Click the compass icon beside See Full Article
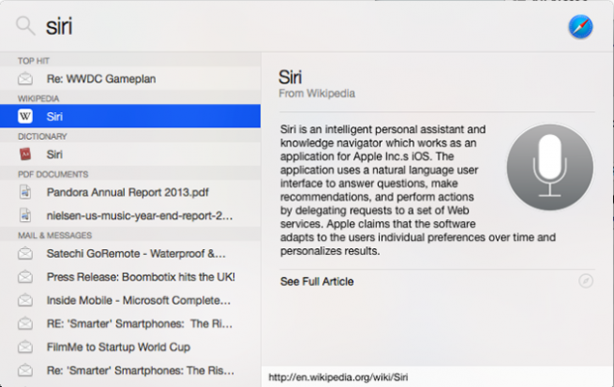The height and width of the screenshot is (387, 614). [586, 281]
